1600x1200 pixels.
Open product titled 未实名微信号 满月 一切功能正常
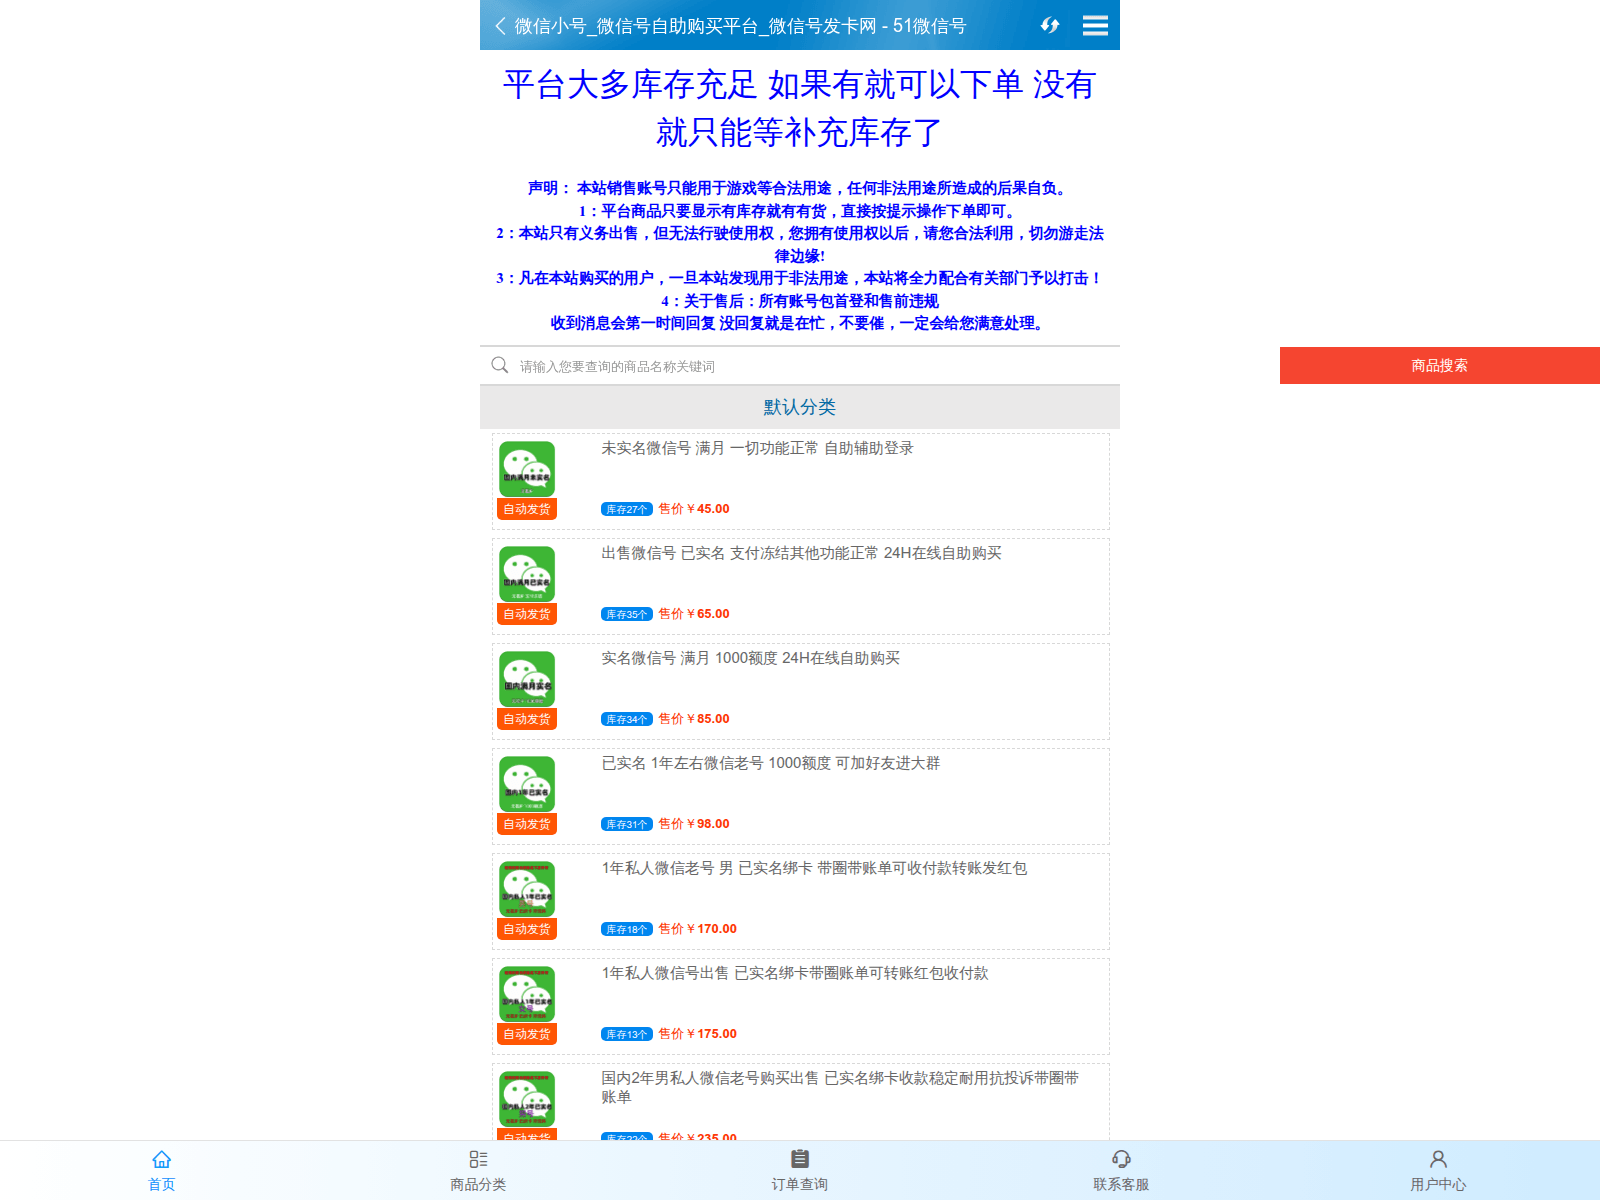tap(757, 448)
